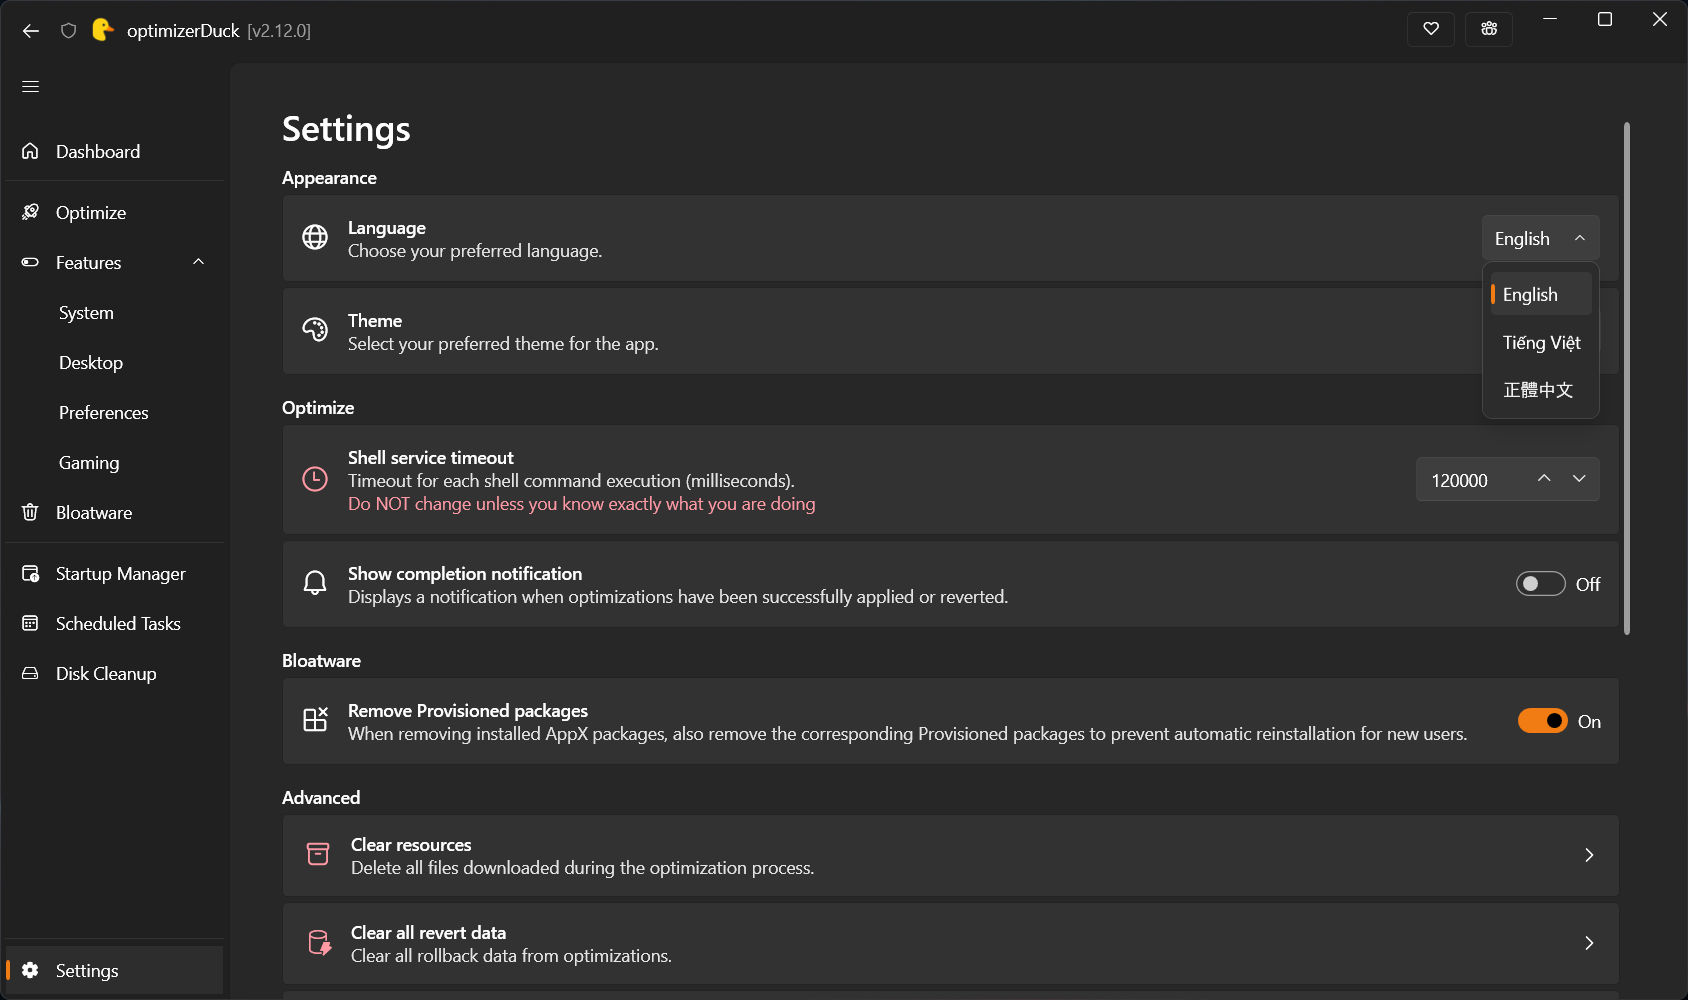The image size is (1688, 1000).
Task: Click the heart icon in the title bar
Action: (1431, 29)
